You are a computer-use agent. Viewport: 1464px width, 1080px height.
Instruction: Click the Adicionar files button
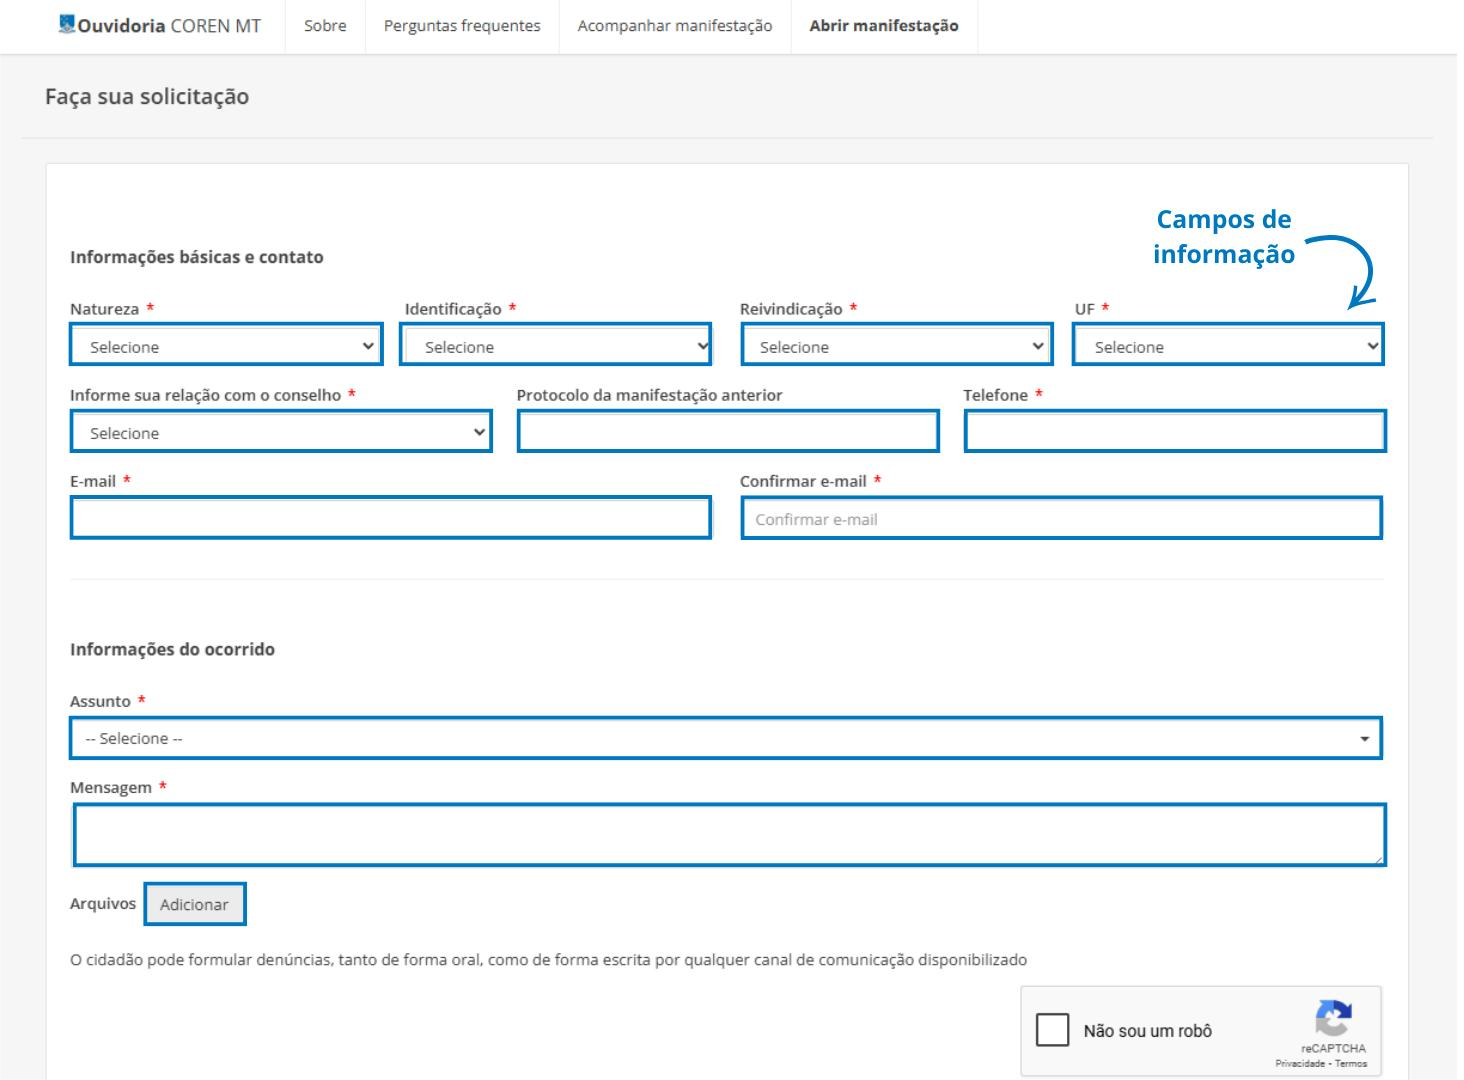pyautogui.click(x=195, y=904)
